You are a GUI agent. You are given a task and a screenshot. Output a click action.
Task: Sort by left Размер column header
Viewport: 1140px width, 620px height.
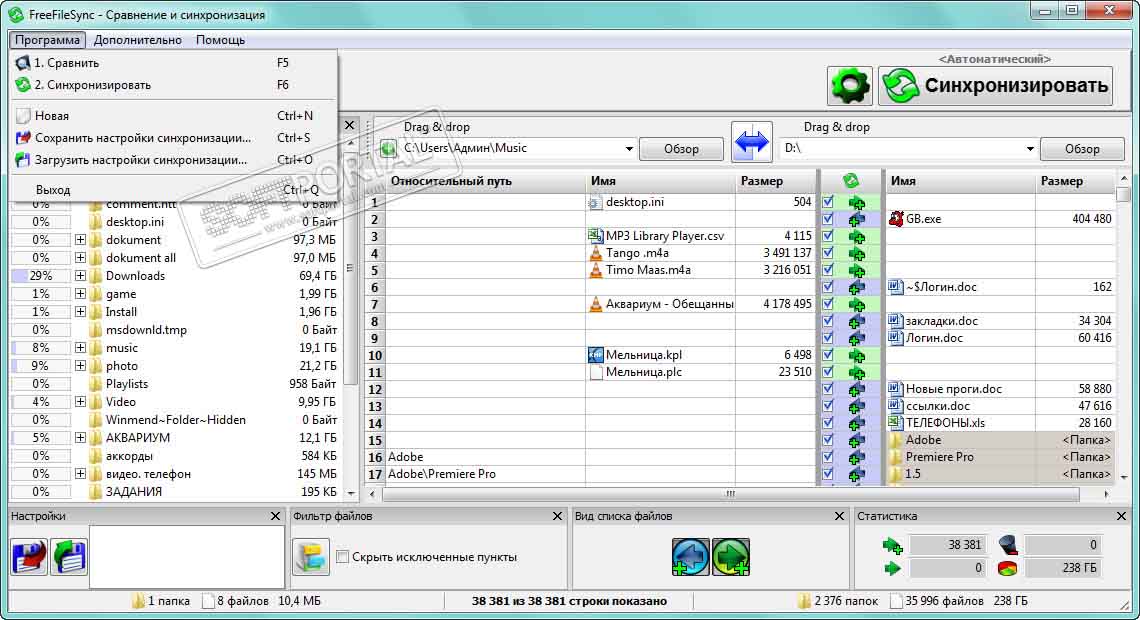(775, 181)
